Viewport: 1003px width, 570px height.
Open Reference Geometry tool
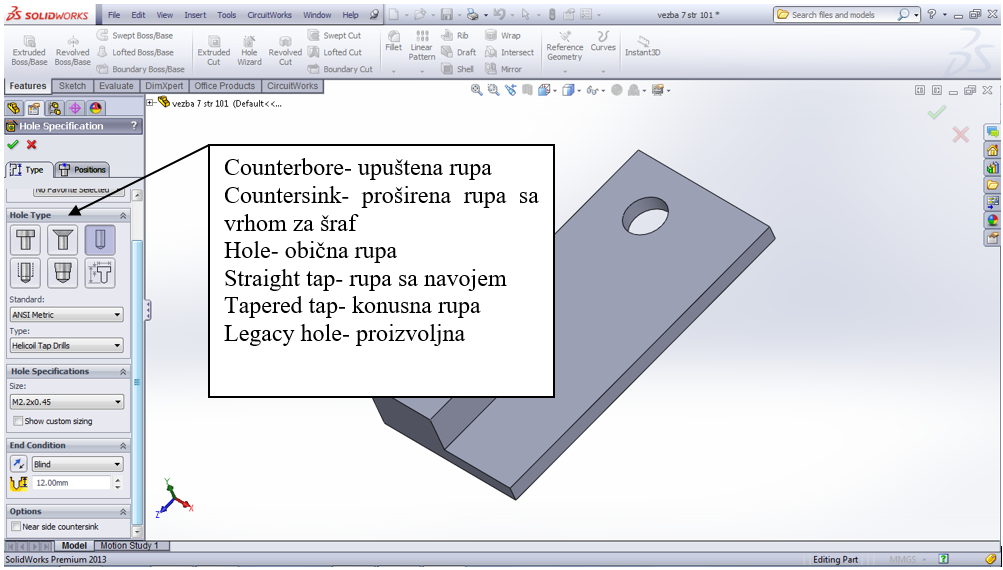[565, 46]
